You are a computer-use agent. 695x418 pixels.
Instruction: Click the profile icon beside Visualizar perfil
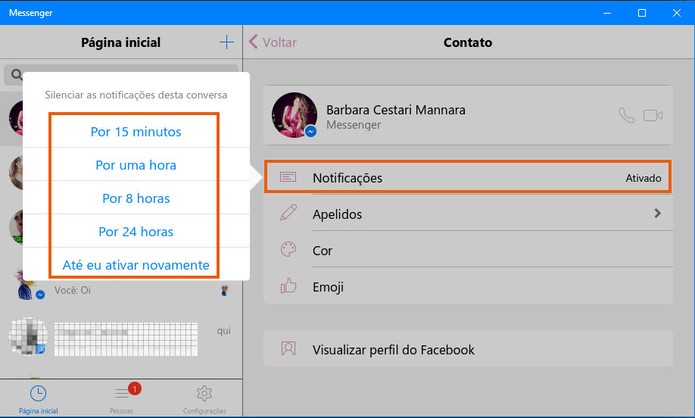[x=288, y=348]
